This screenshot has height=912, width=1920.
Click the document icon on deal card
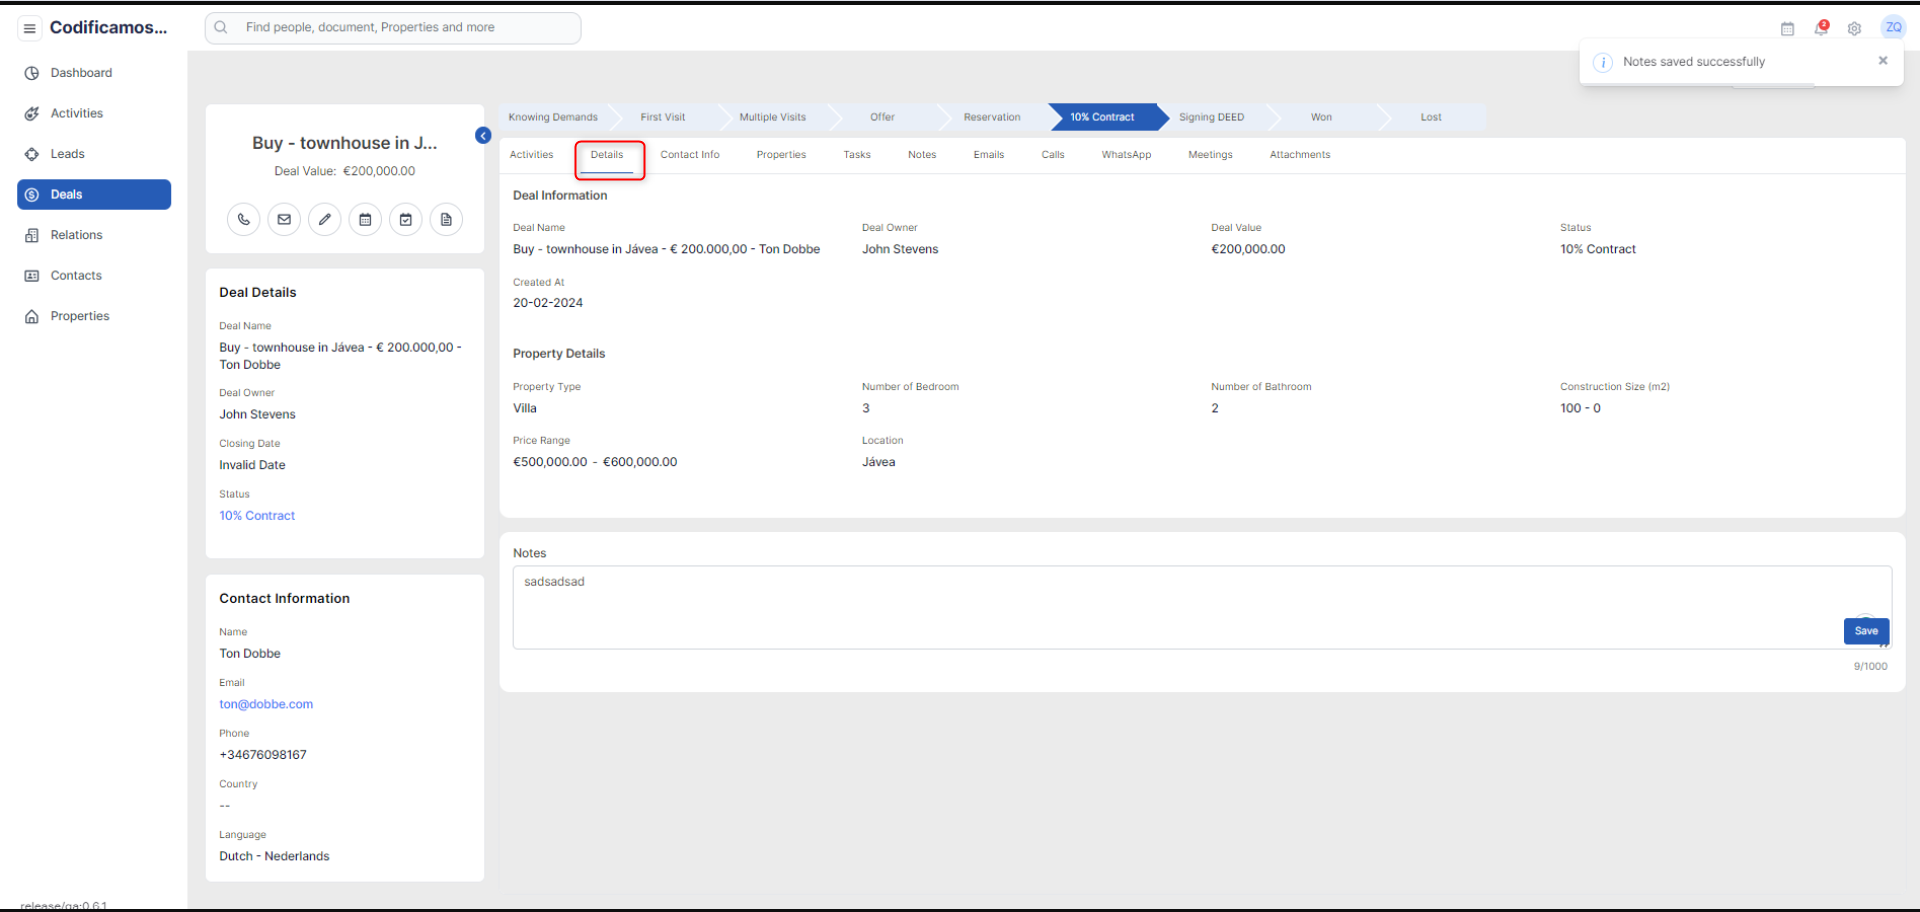point(446,219)
